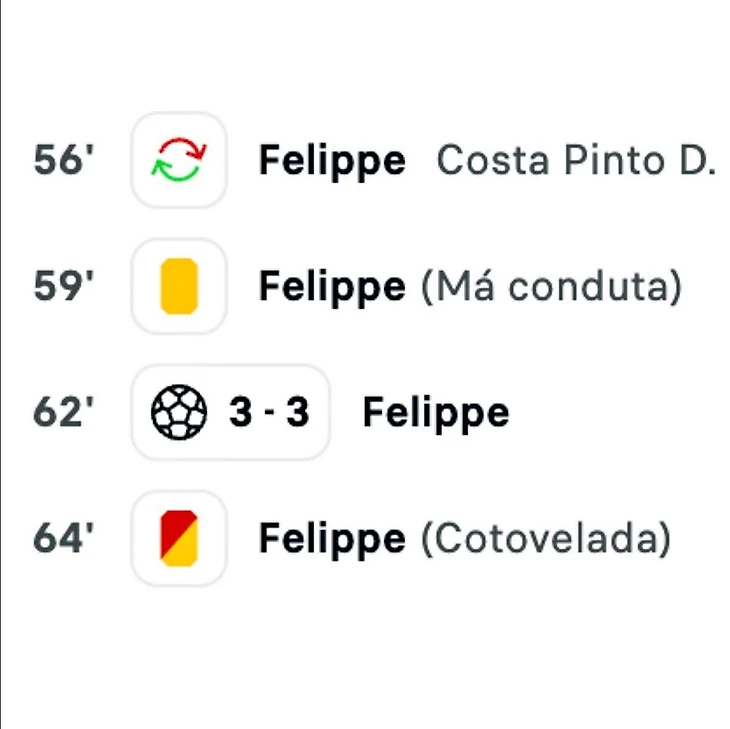
Task: Click the vertical divider line at left edge
Action: tap(1, 364)
